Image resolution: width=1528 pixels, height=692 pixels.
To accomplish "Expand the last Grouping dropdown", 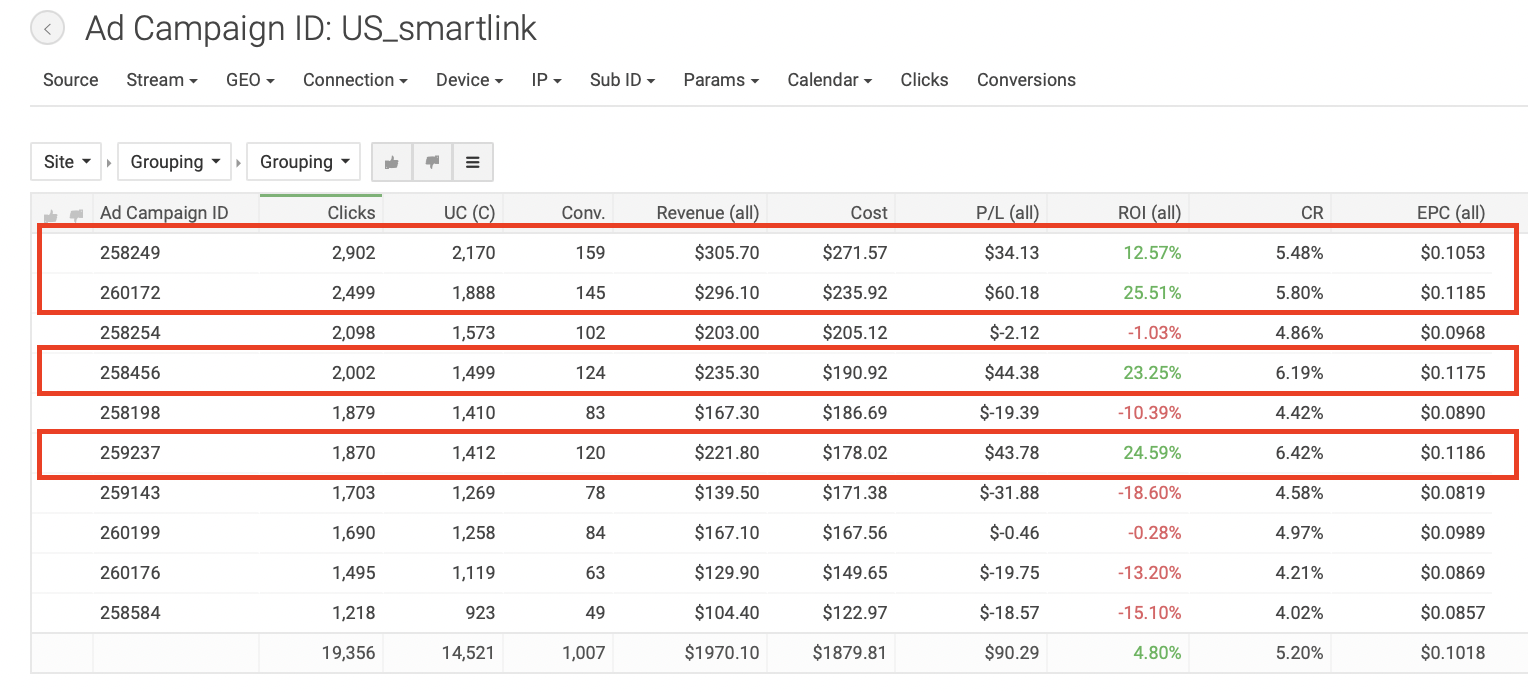I will click(x=303, y=162).
